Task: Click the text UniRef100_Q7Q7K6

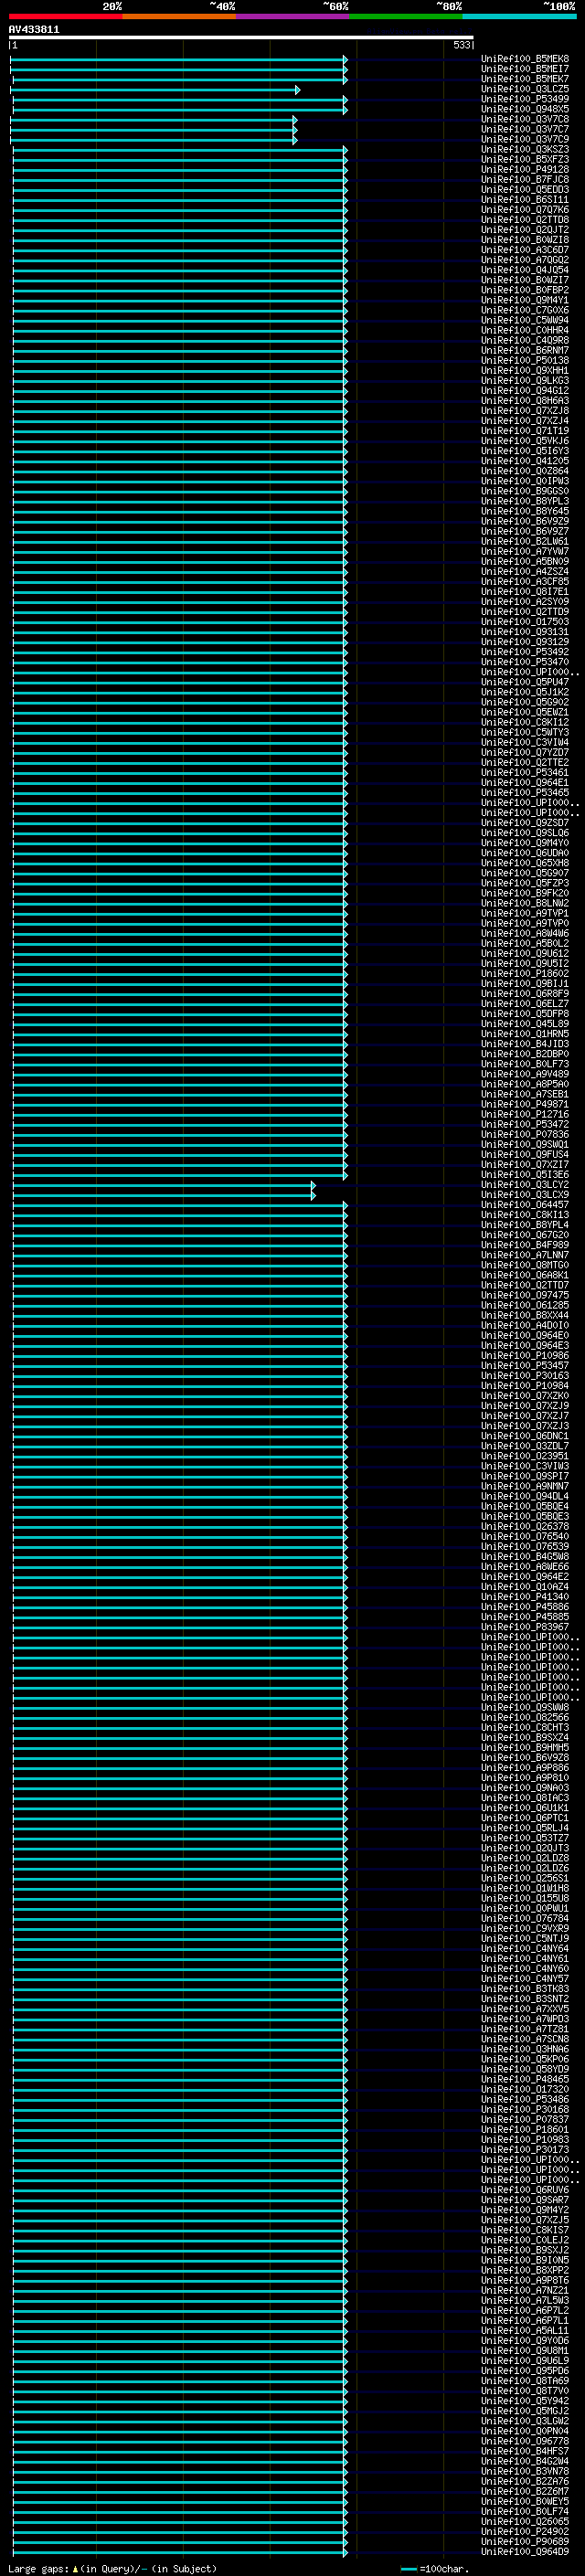Action: 524,209
